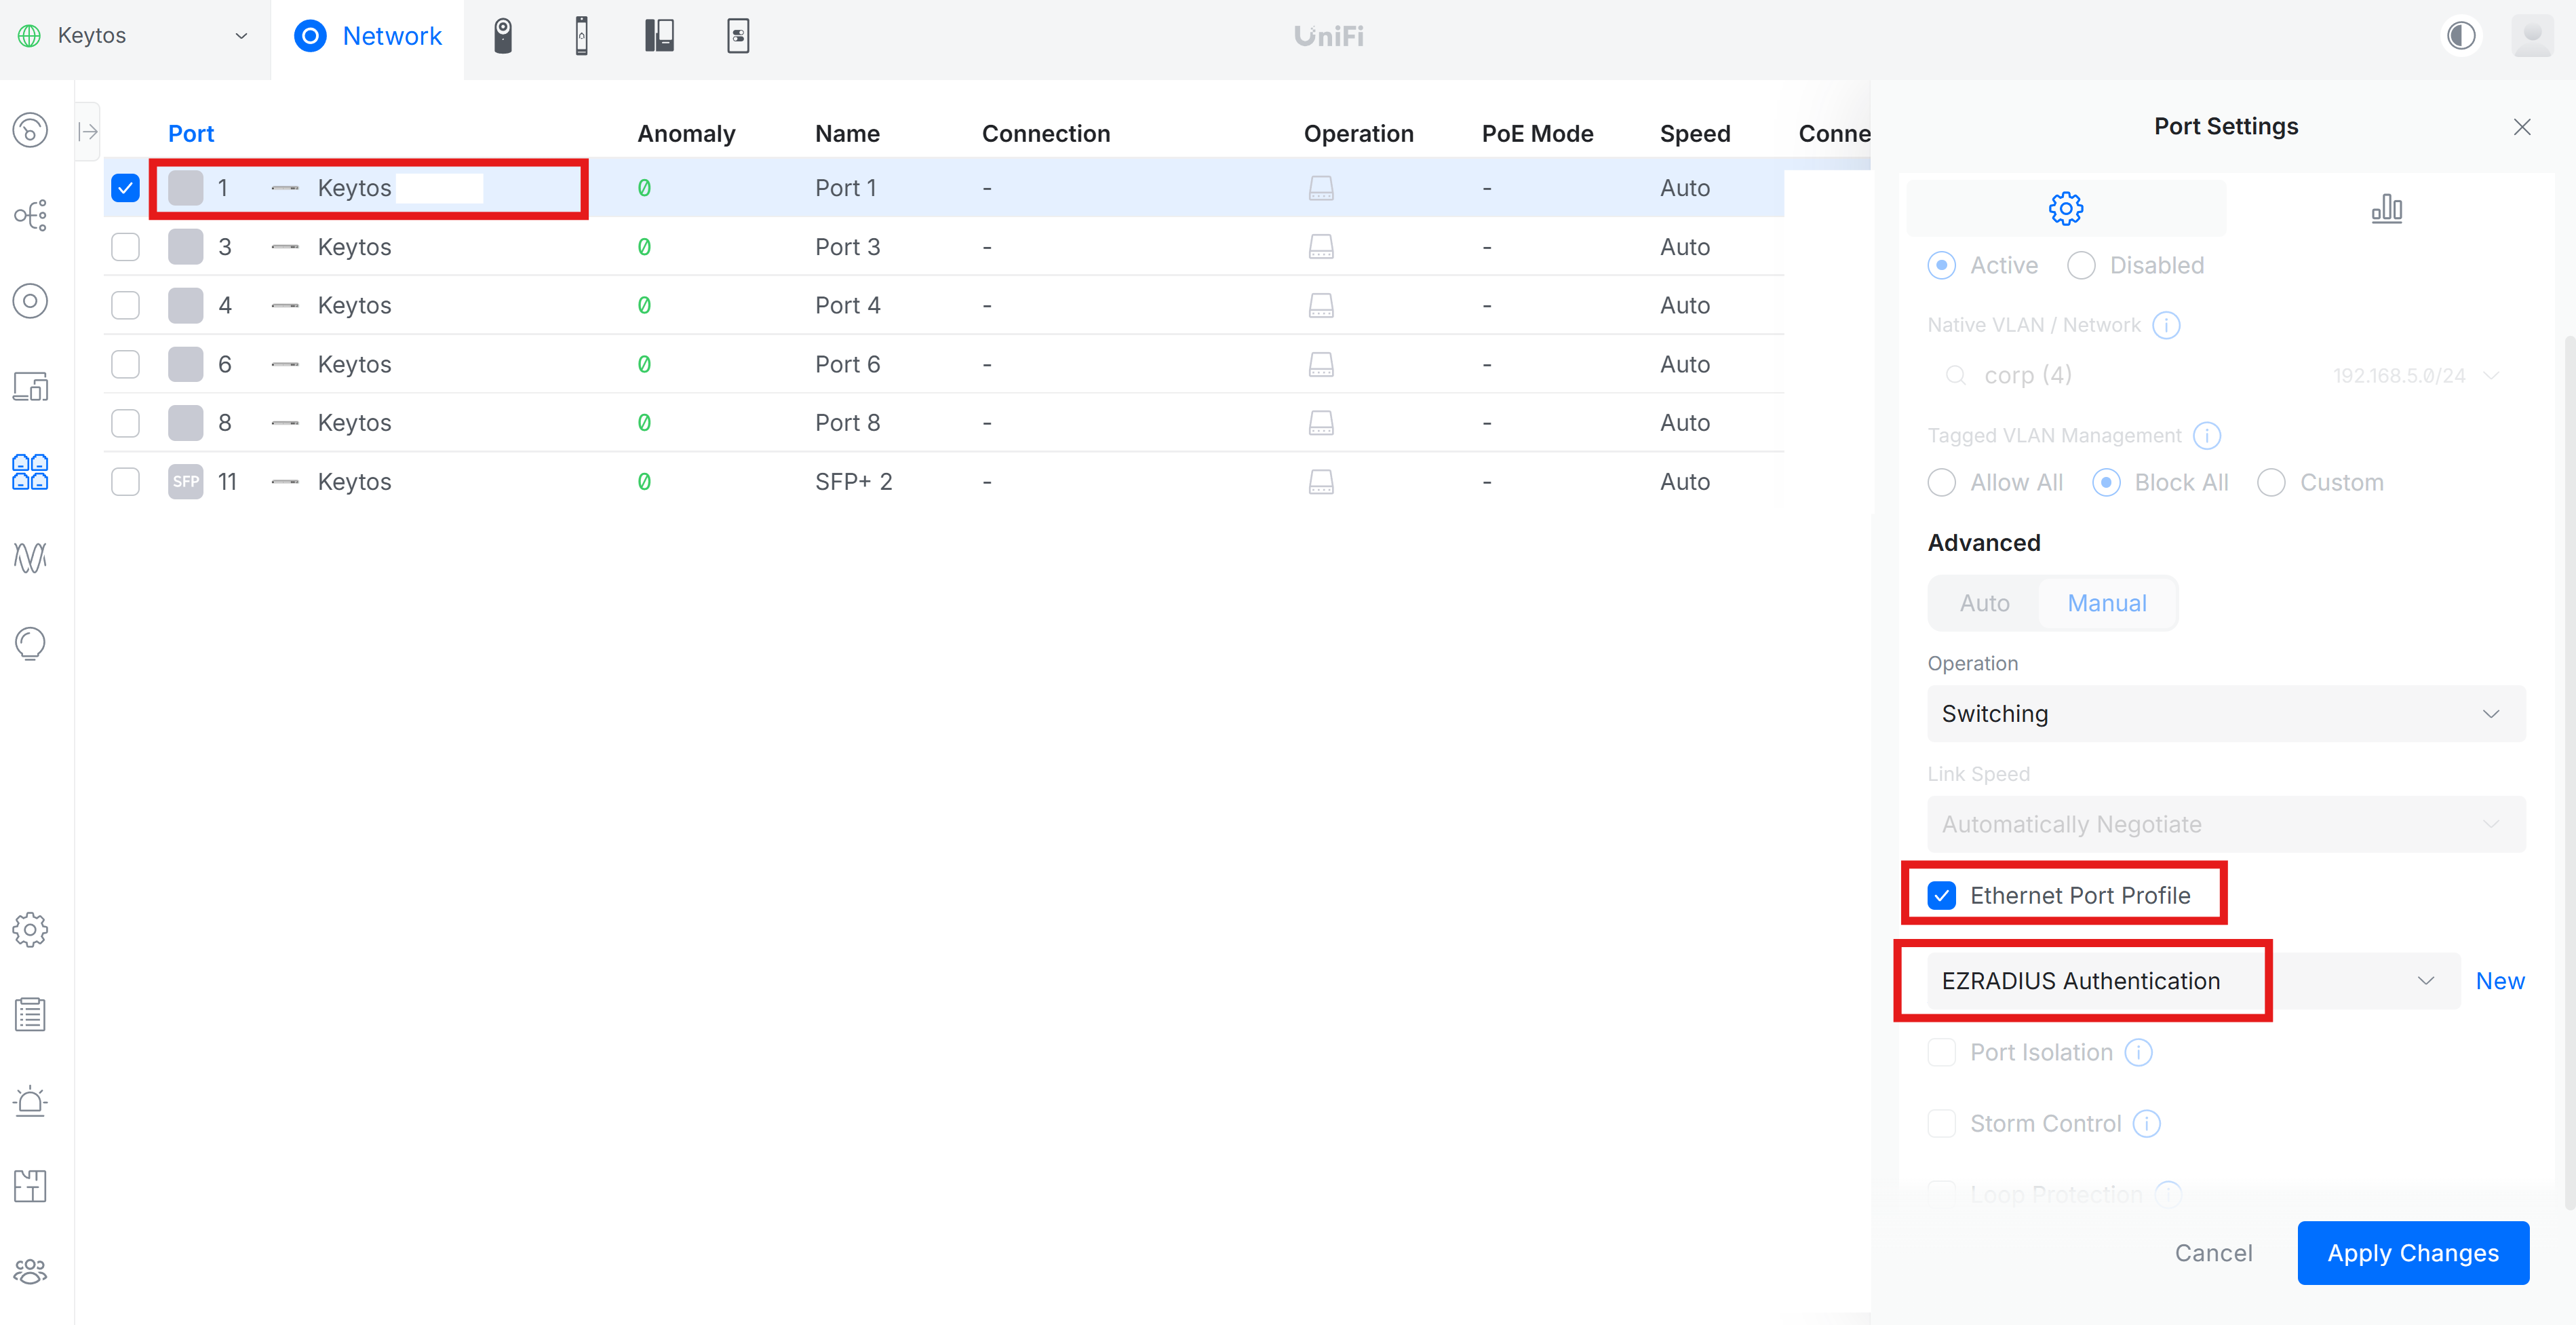This screenshot has height=1325, width=2576.
Task: Check the Port 6 row checkbox
Action: click(x=125, y=364)
